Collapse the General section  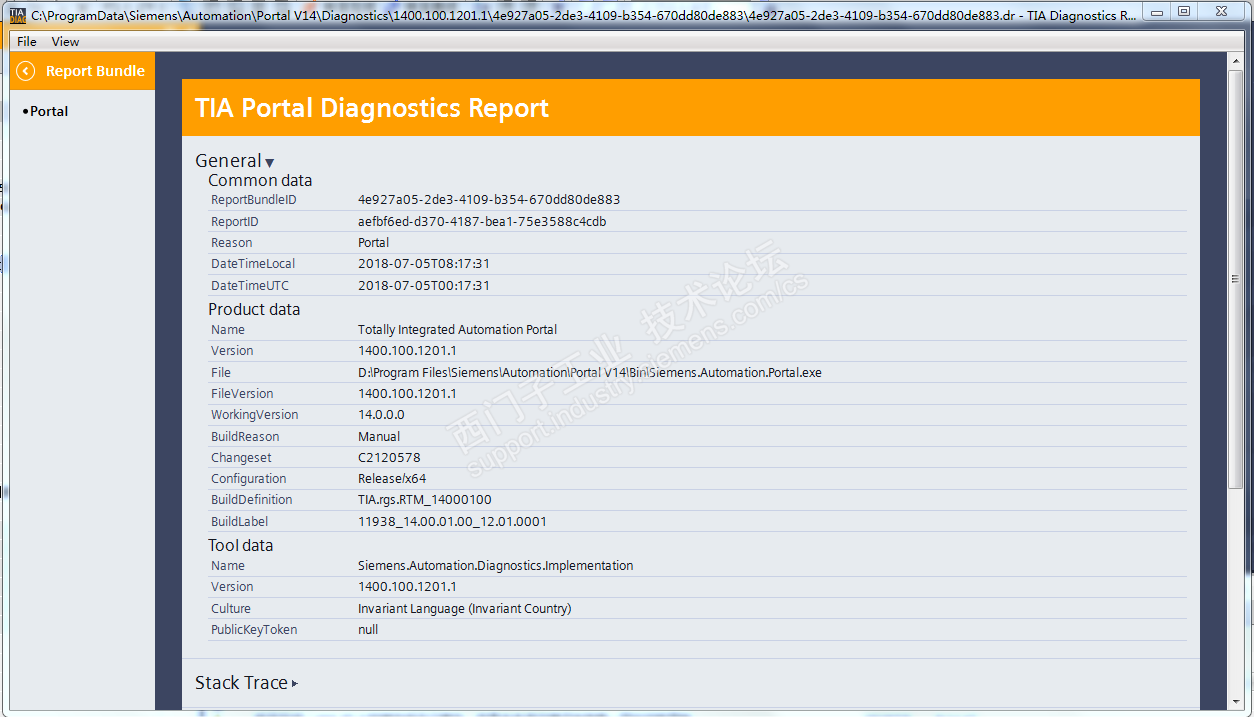coord(234,161)
